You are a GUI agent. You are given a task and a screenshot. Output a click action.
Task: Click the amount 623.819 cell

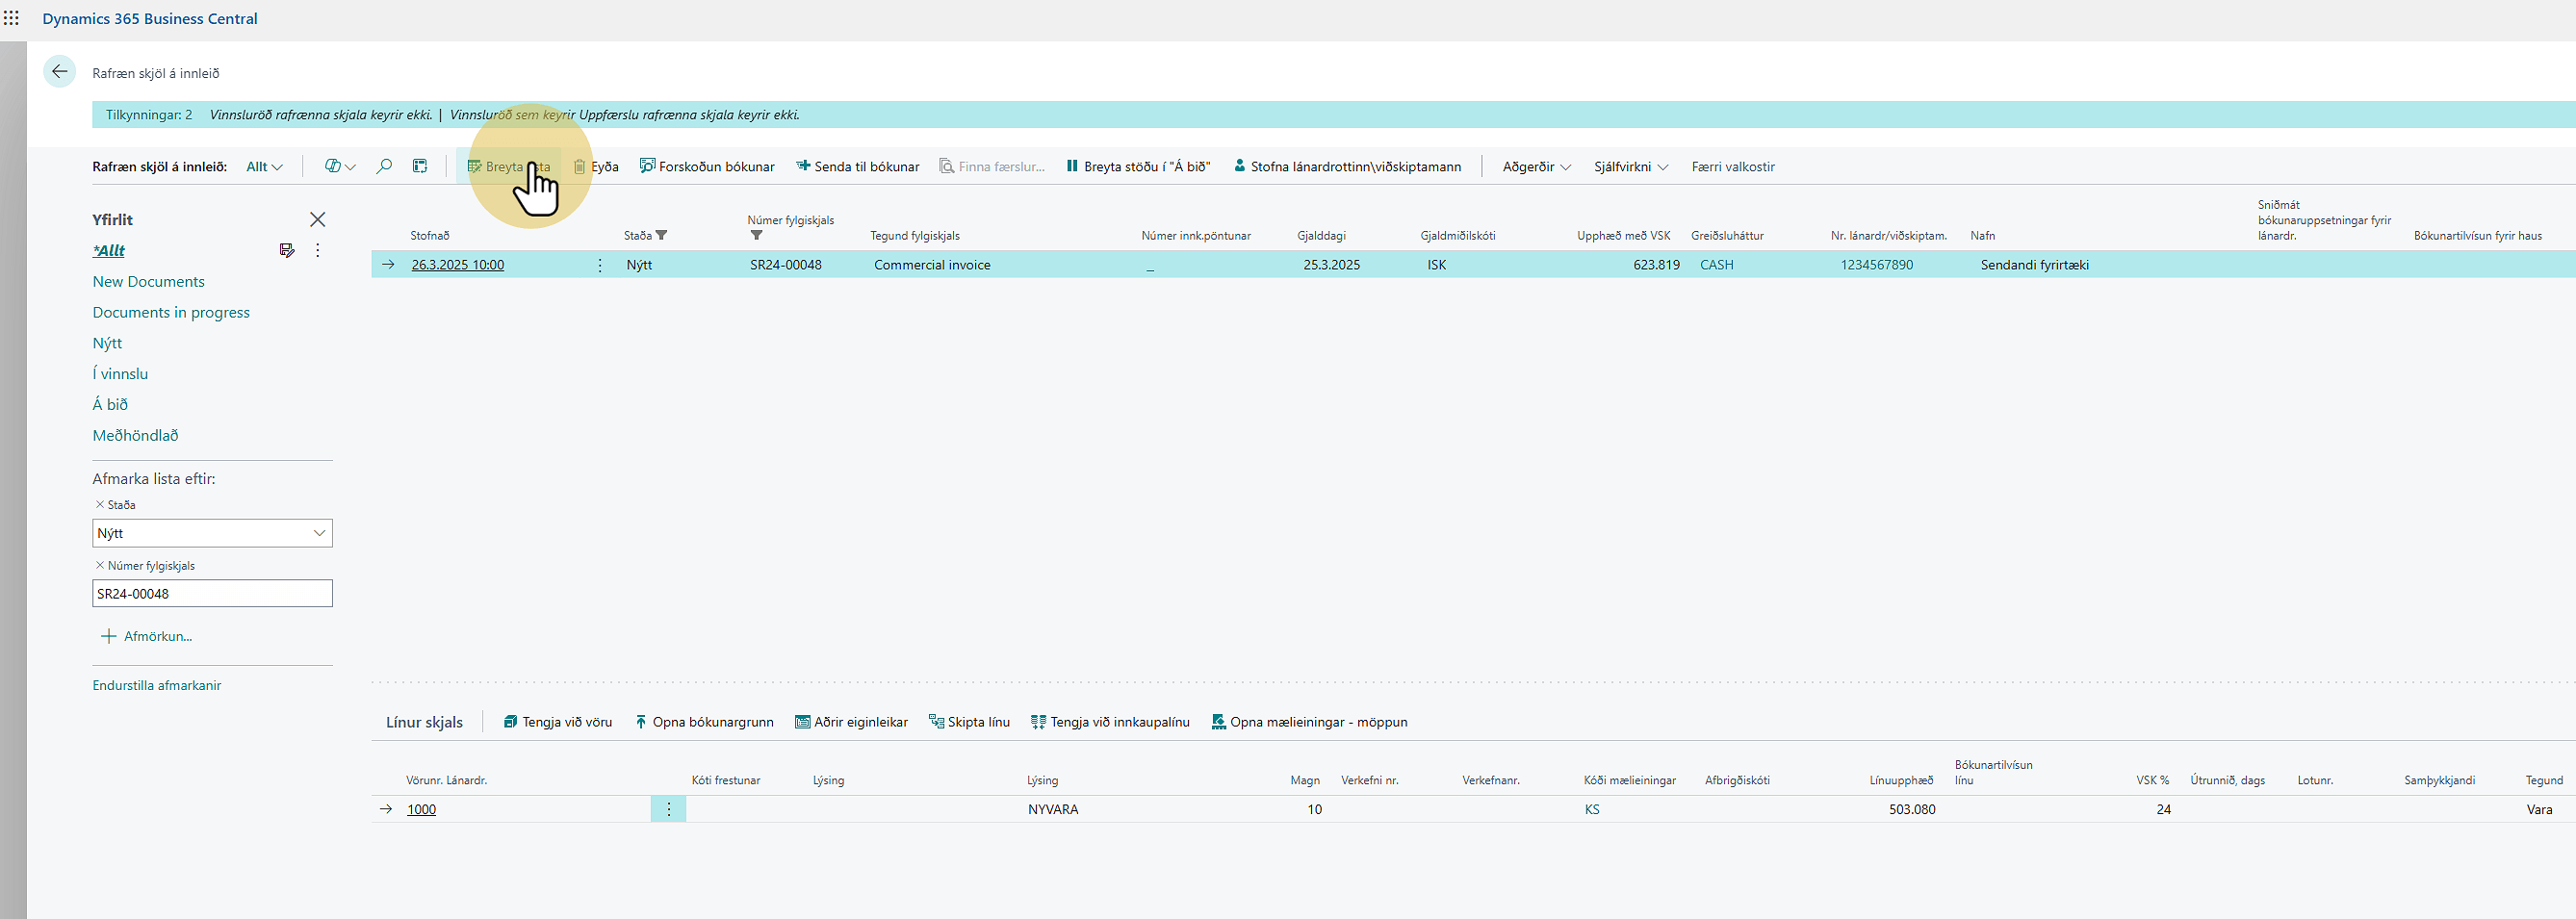pos(1656,265)
